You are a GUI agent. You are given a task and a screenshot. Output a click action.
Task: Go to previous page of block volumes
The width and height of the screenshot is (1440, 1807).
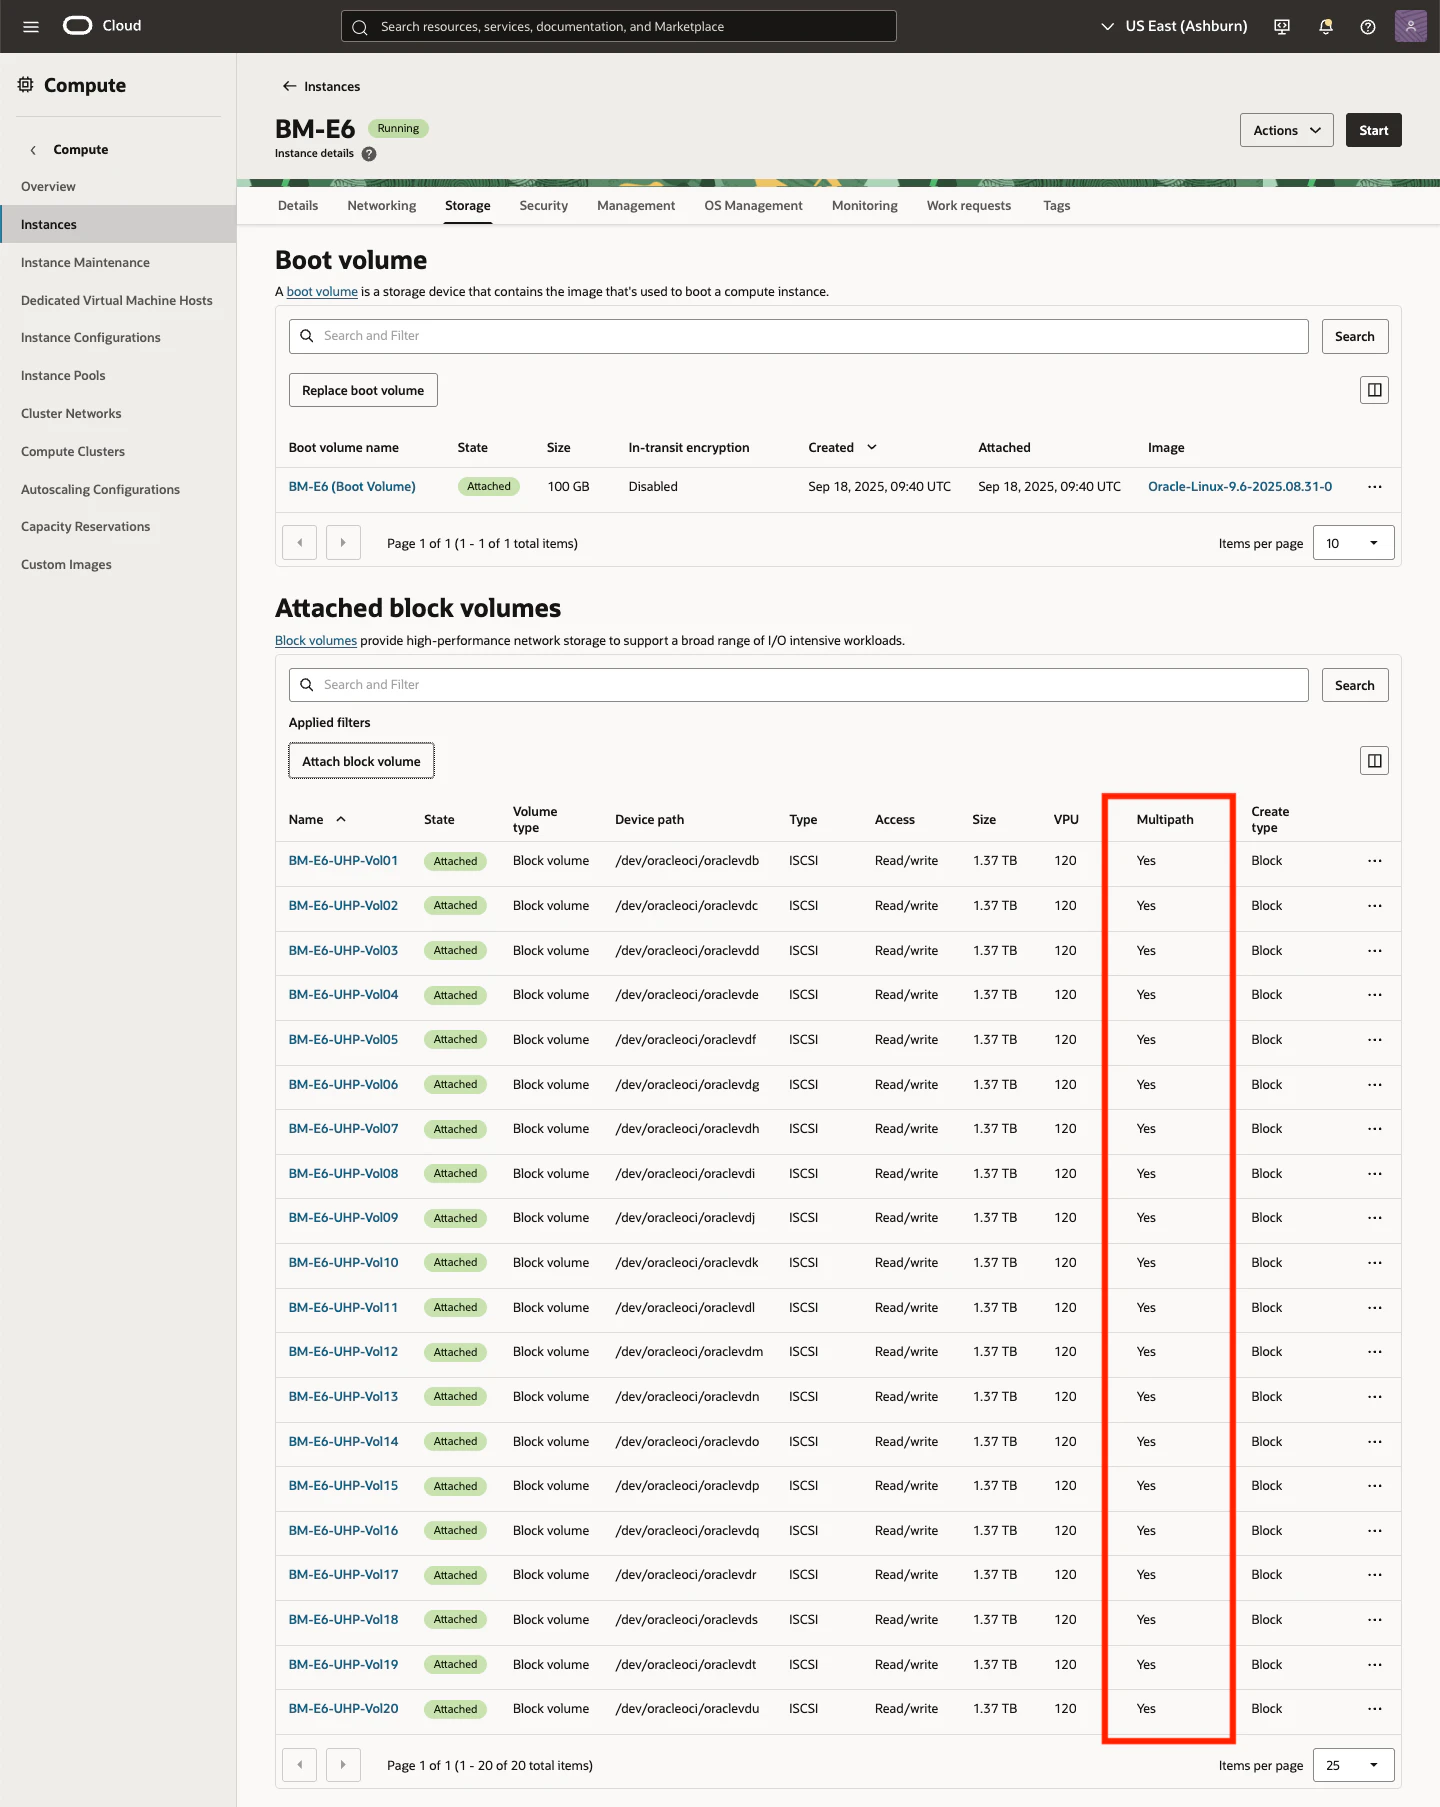300,1765
